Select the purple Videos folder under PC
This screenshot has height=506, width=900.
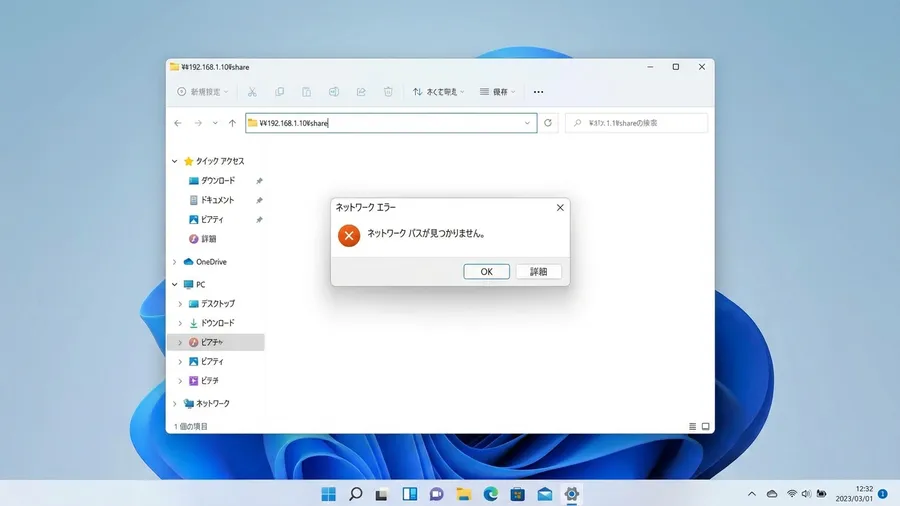coord(204,380)
